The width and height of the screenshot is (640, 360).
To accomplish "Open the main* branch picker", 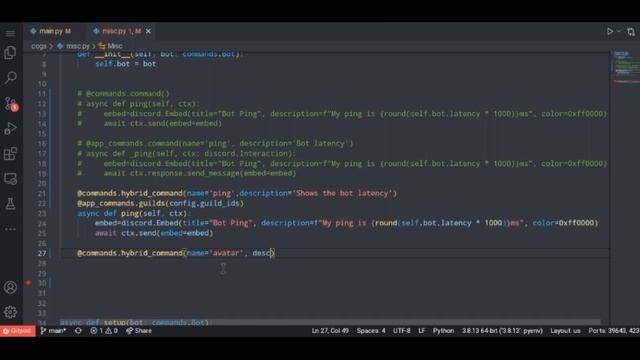I will click(x=53, y=331).
